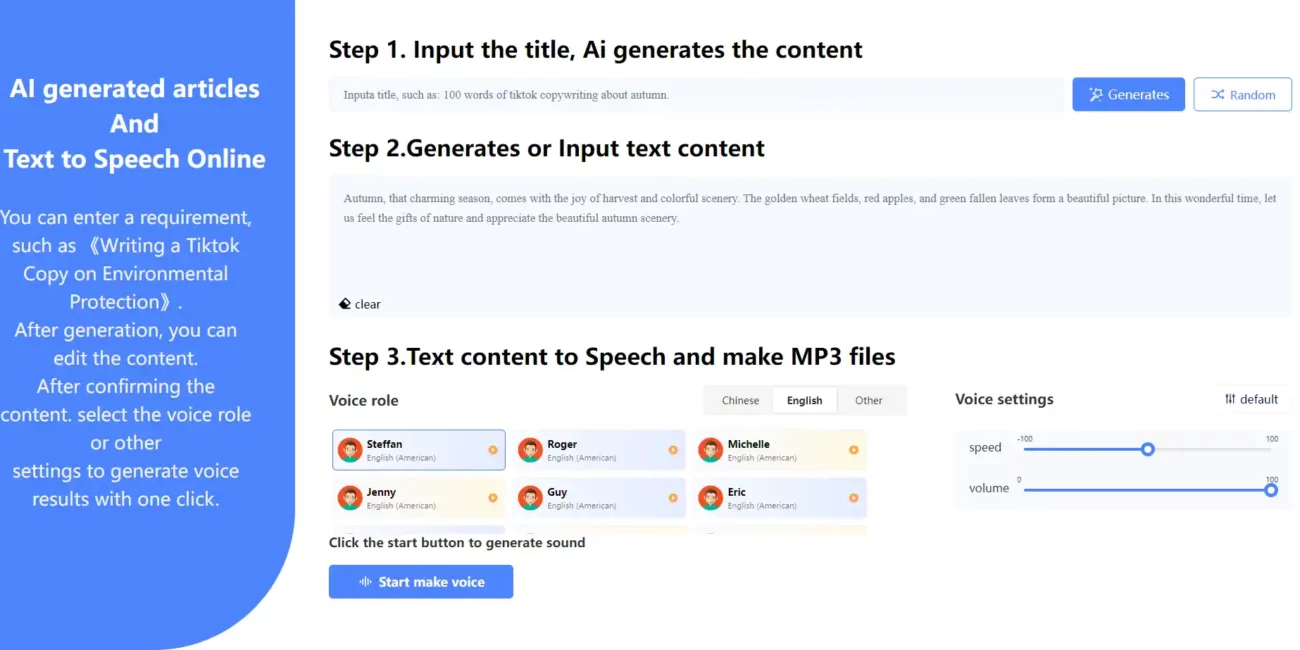The width and height of the screenshot is (1300, 650).
Task: Click the speed slider handle
Action: click(x=1148, y=449)
